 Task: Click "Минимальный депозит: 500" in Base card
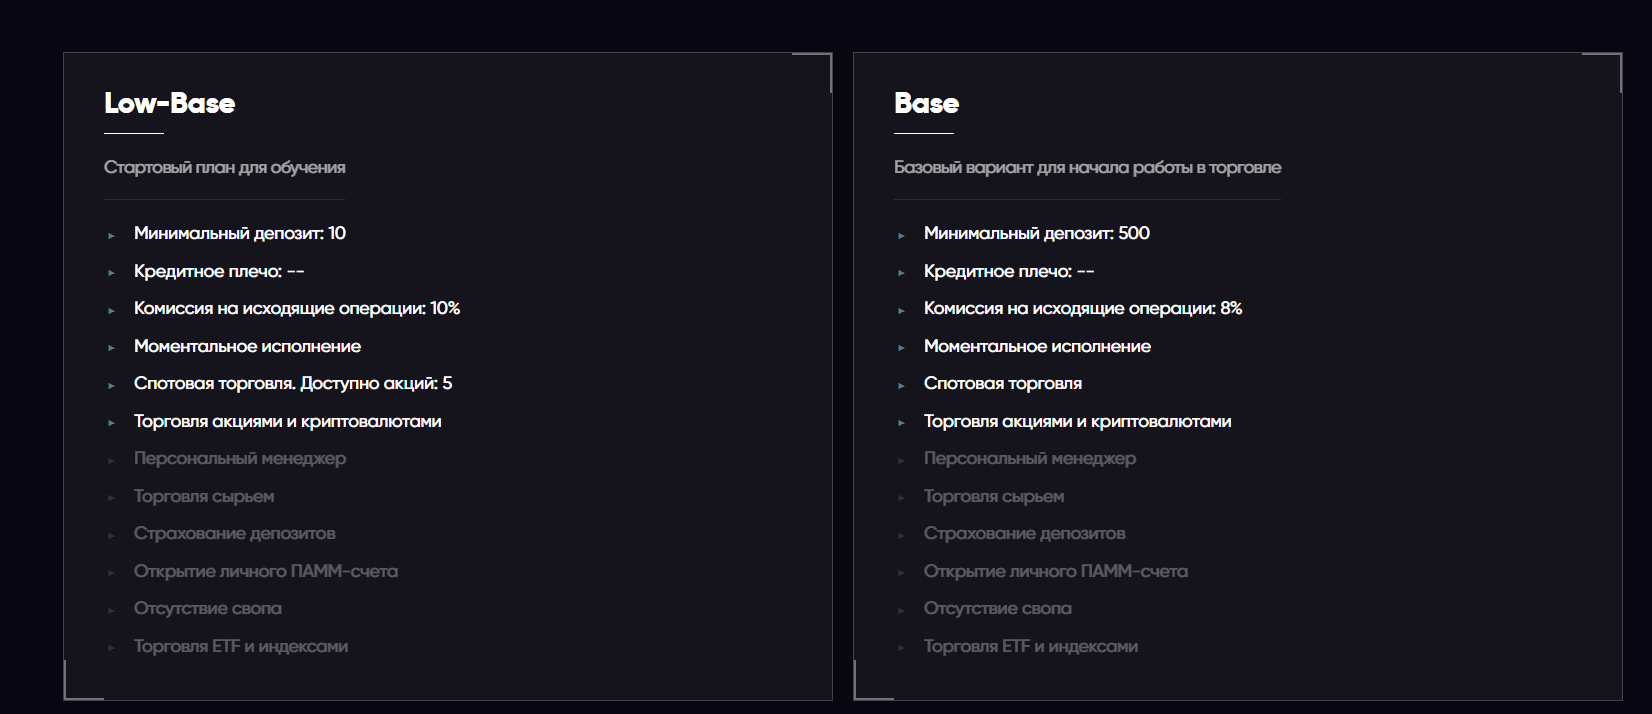1037,234
